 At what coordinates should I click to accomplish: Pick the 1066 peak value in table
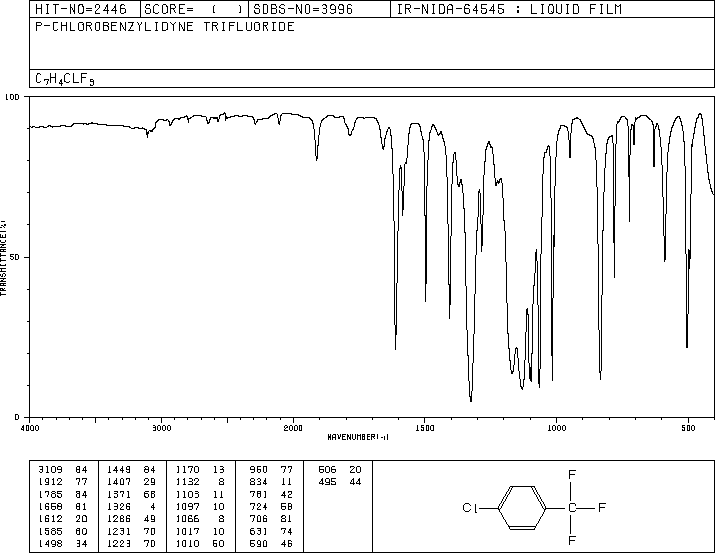187,519
